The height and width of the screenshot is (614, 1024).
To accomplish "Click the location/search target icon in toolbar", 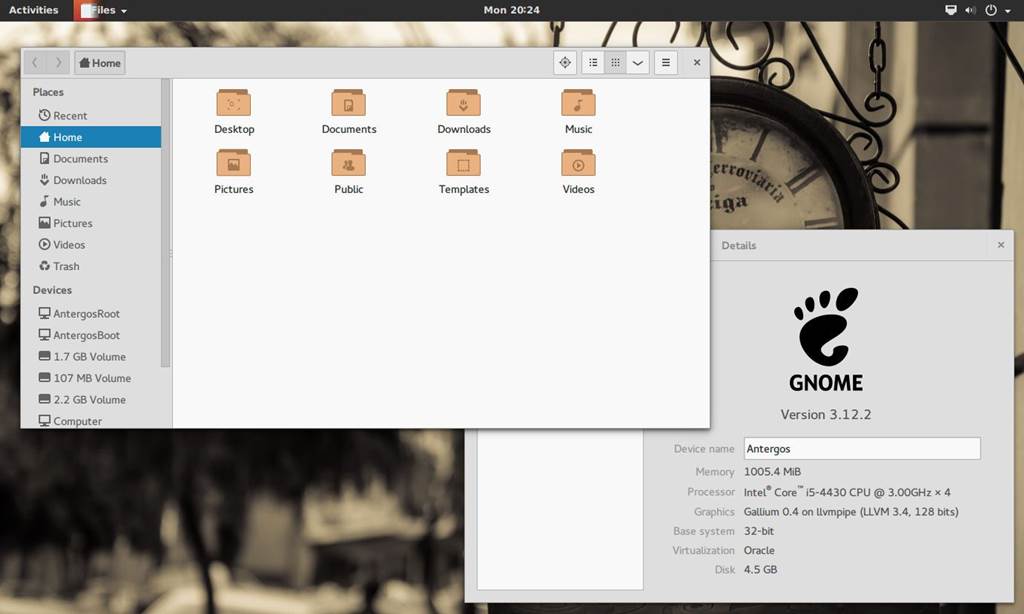I will (x=565, y=63).
